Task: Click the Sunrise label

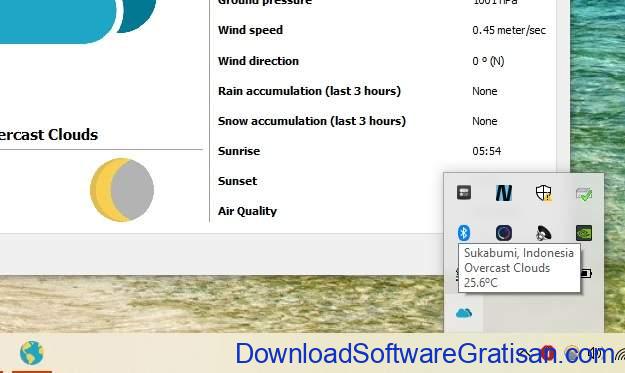Action: [239, 151]
